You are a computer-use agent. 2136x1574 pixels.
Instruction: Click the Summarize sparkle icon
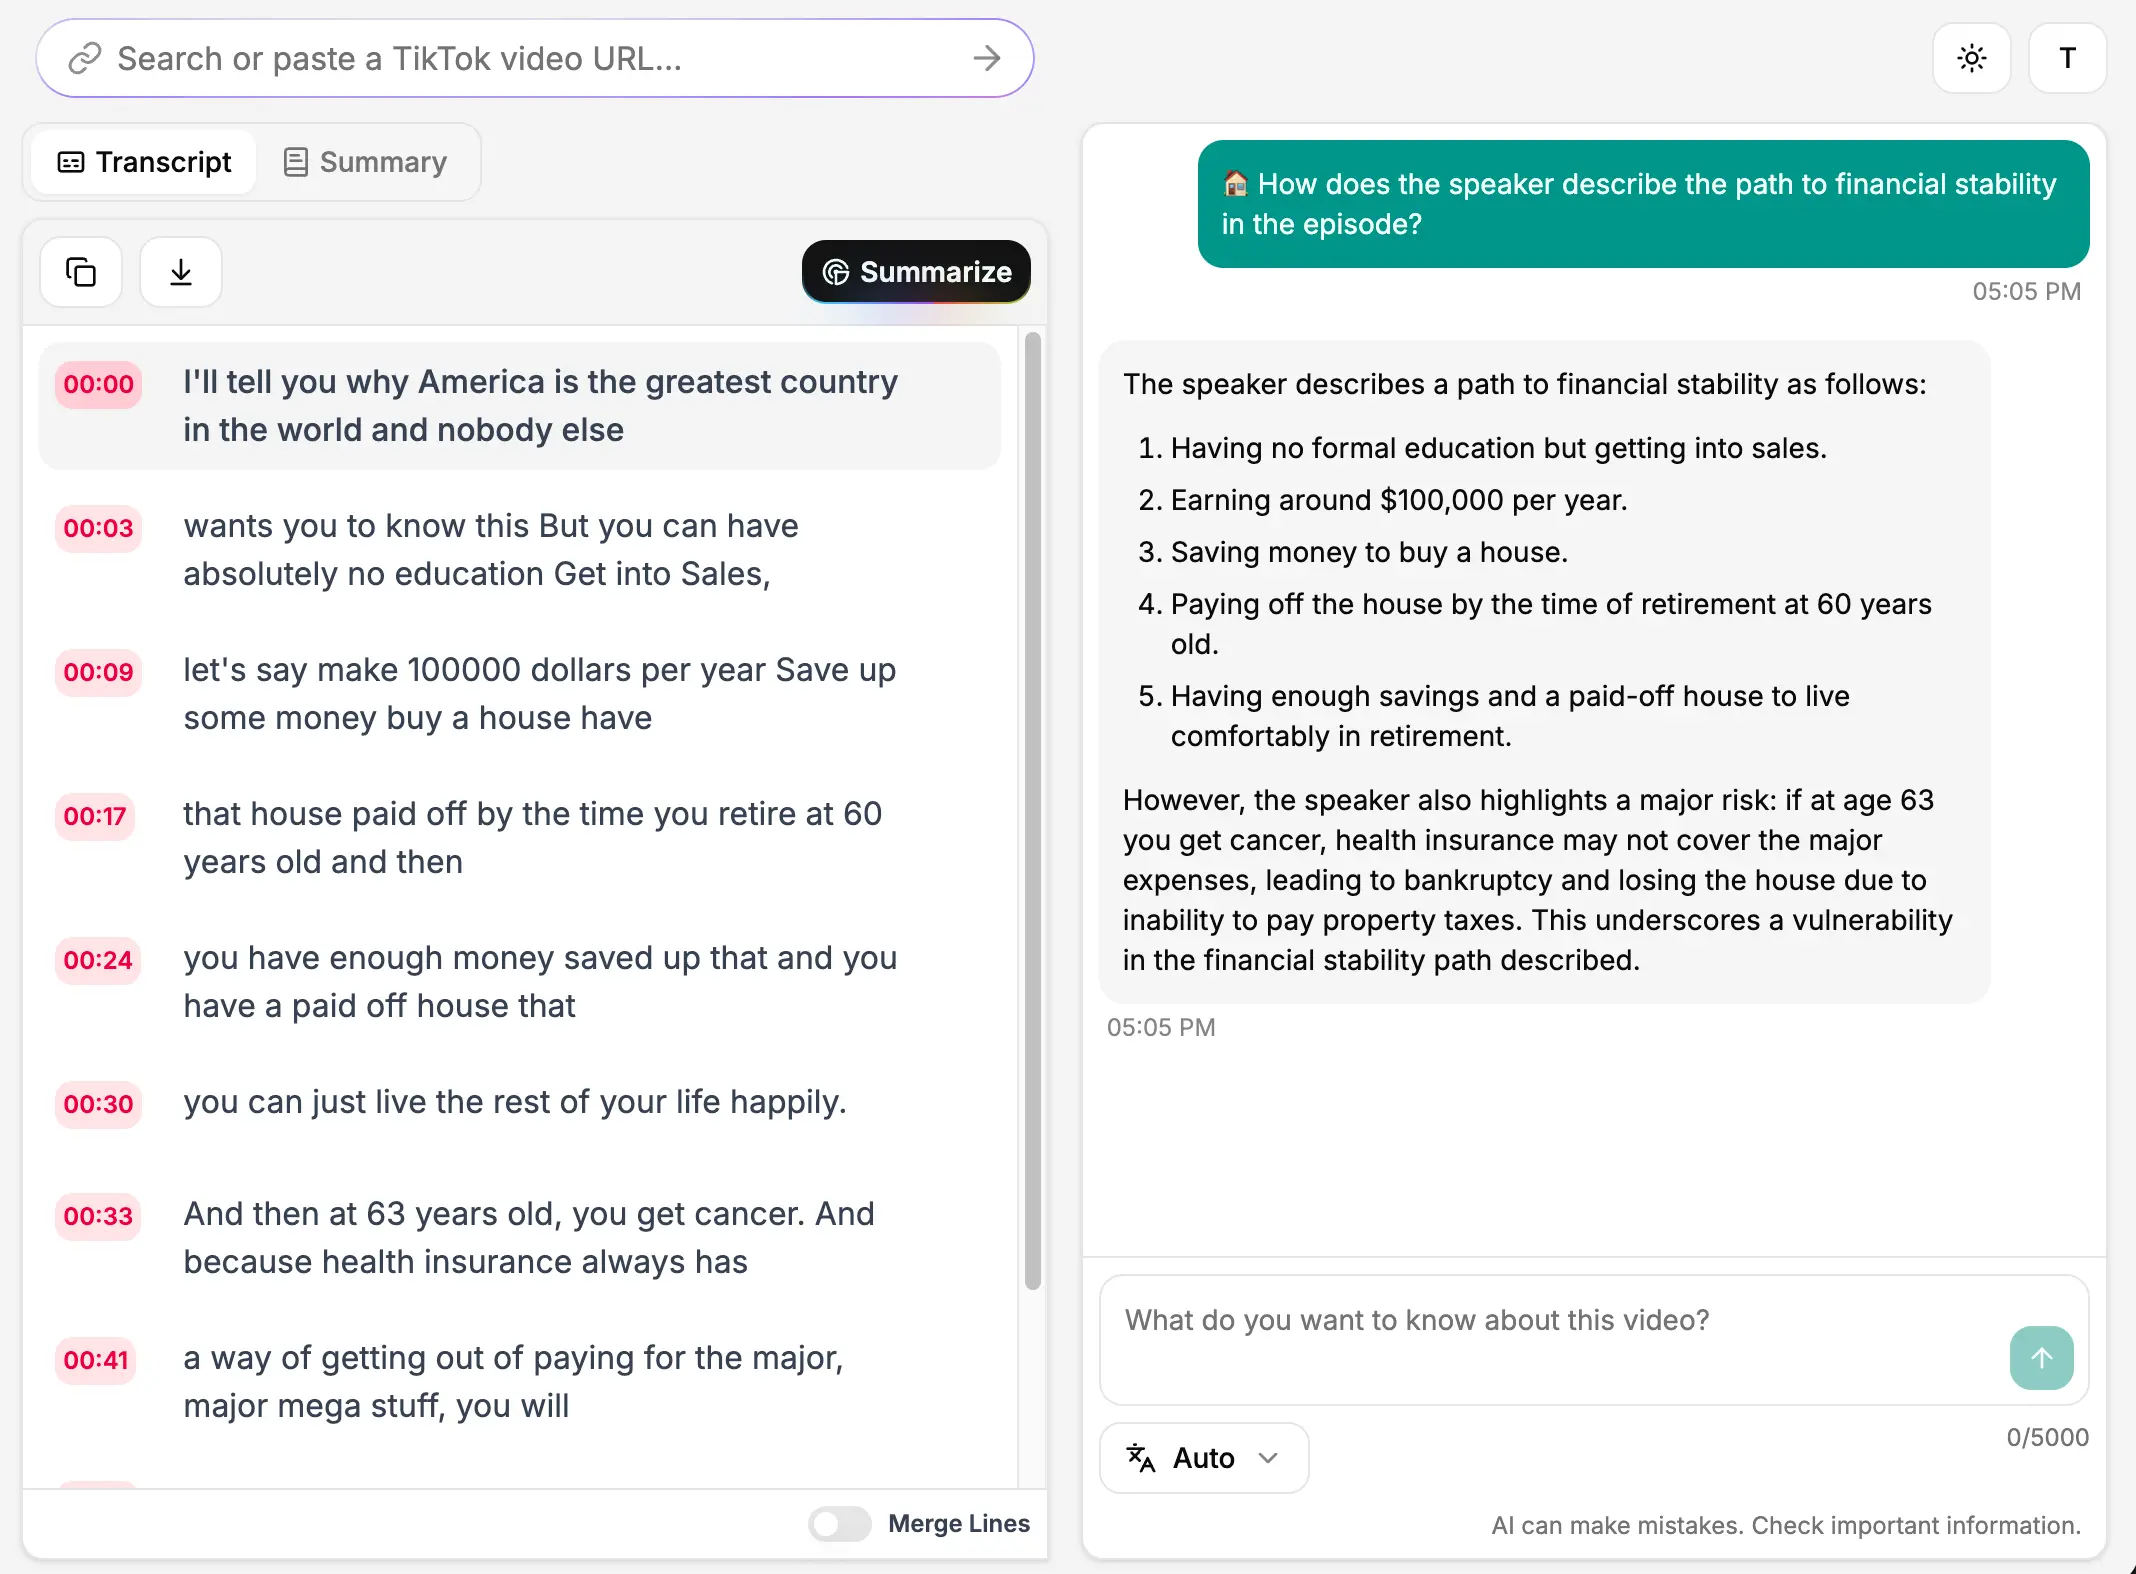click(835, 271)
